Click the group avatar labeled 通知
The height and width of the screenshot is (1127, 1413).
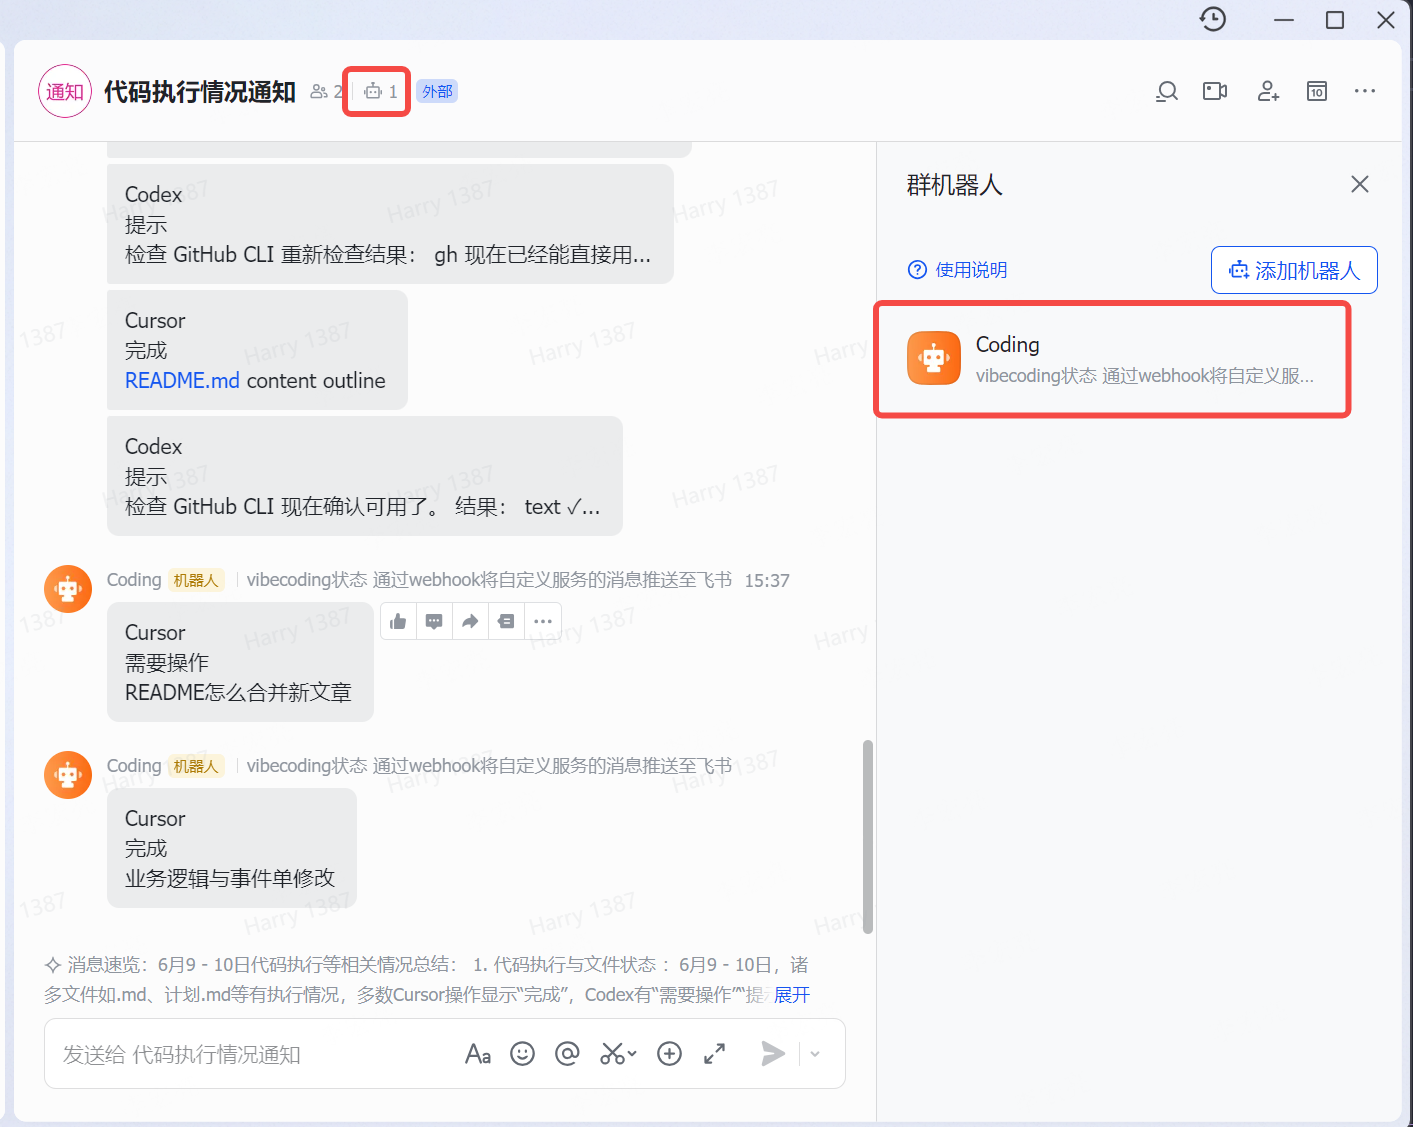[x=65, y=91]
